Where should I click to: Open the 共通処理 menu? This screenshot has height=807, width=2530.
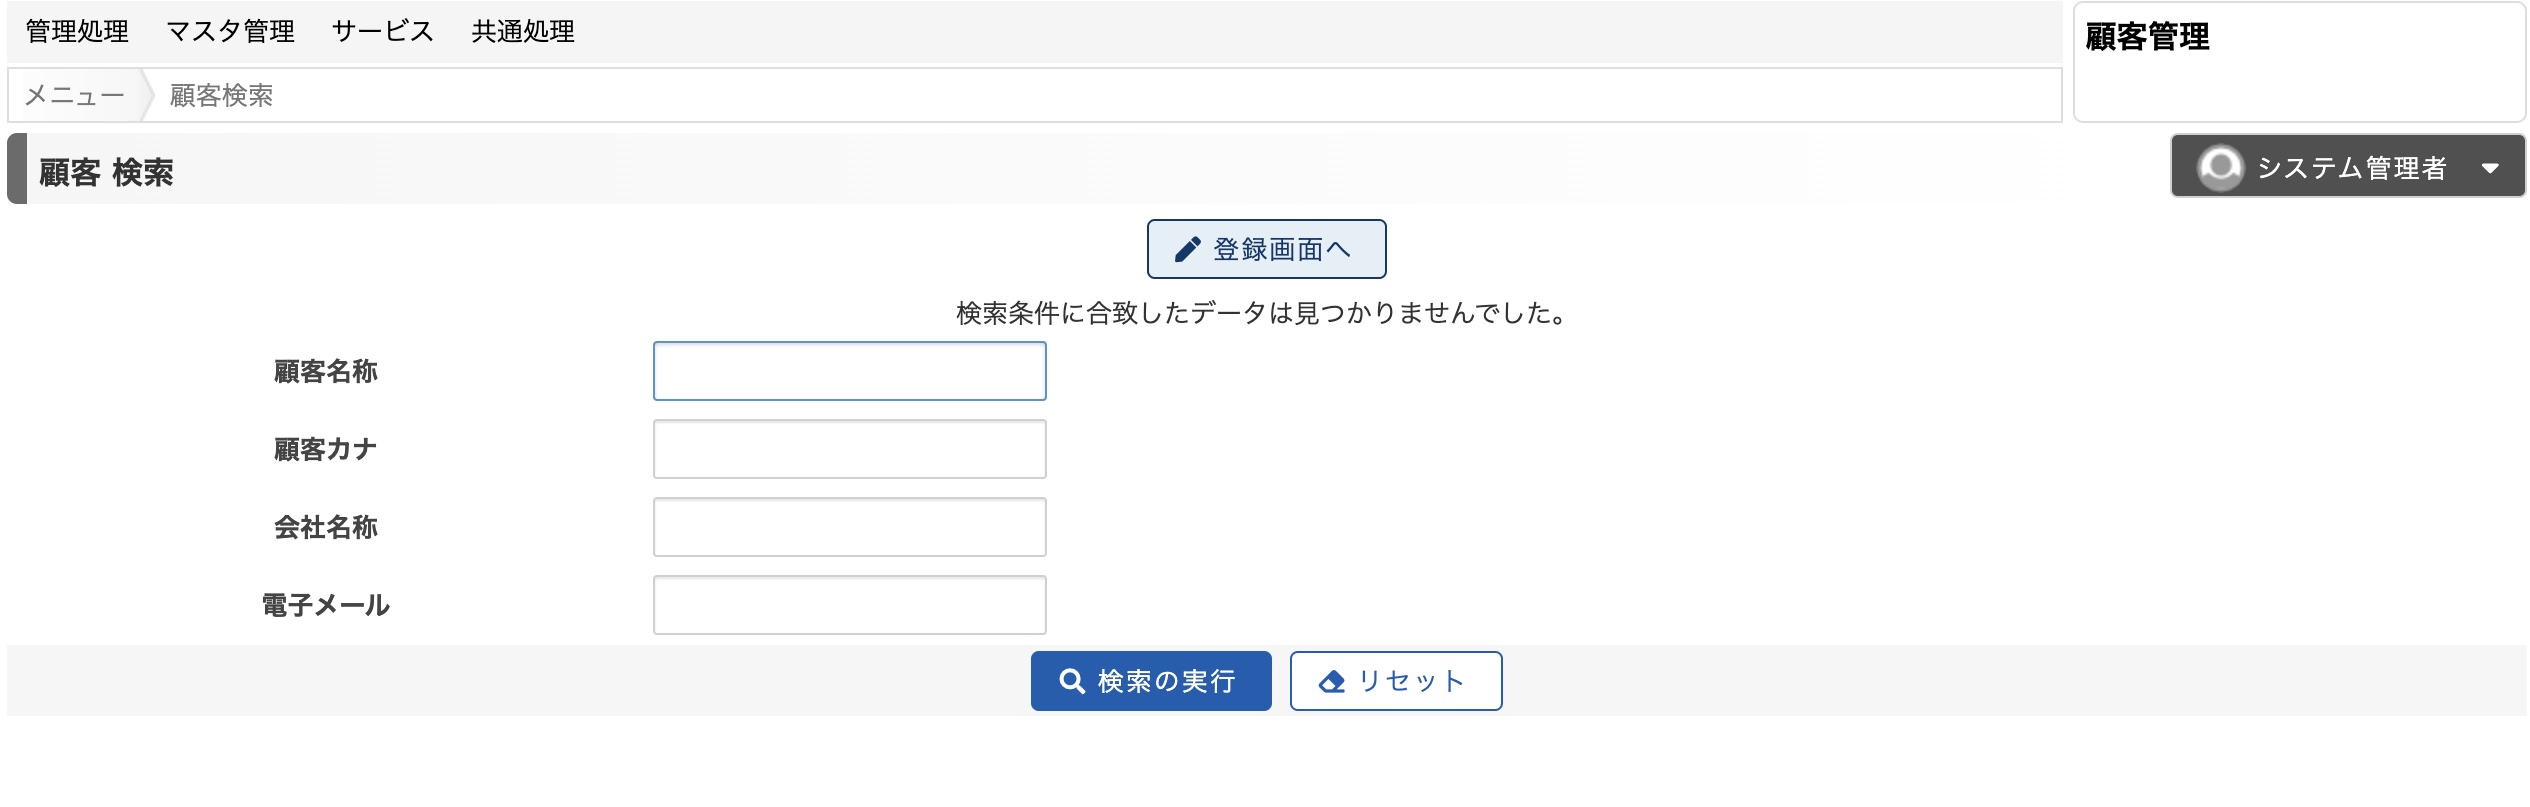[523, 32]
